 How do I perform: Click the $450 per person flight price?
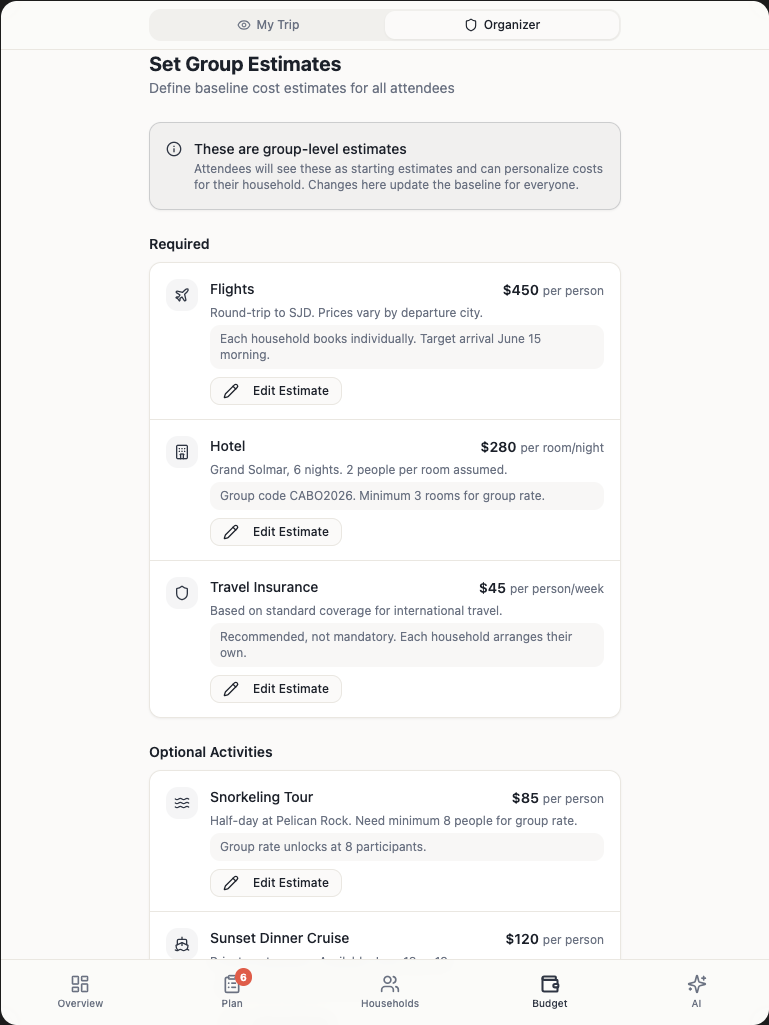(x=553, y=290)
